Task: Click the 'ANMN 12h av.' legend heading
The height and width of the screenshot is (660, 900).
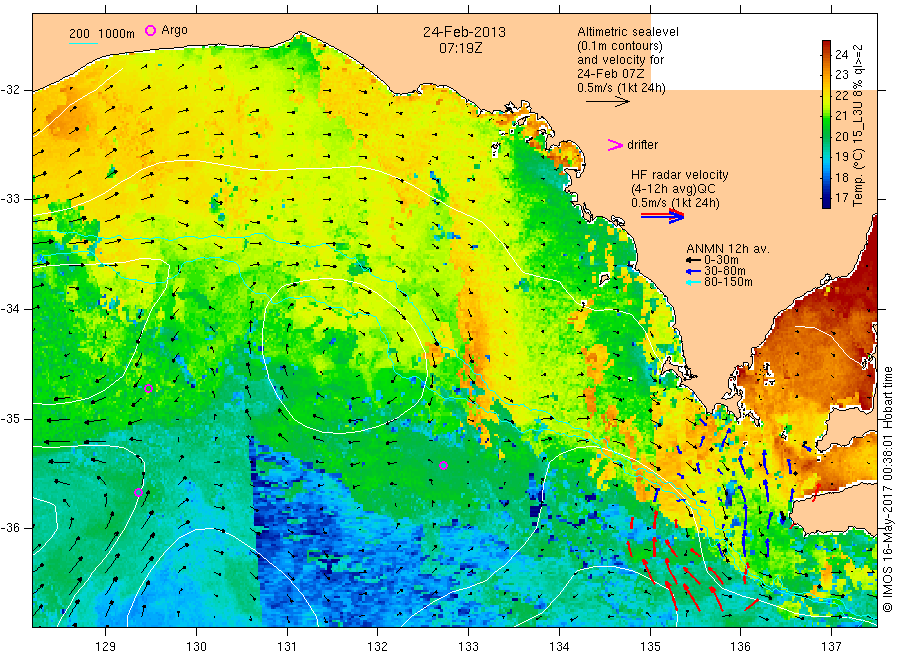Action: (x=728, y=249)
